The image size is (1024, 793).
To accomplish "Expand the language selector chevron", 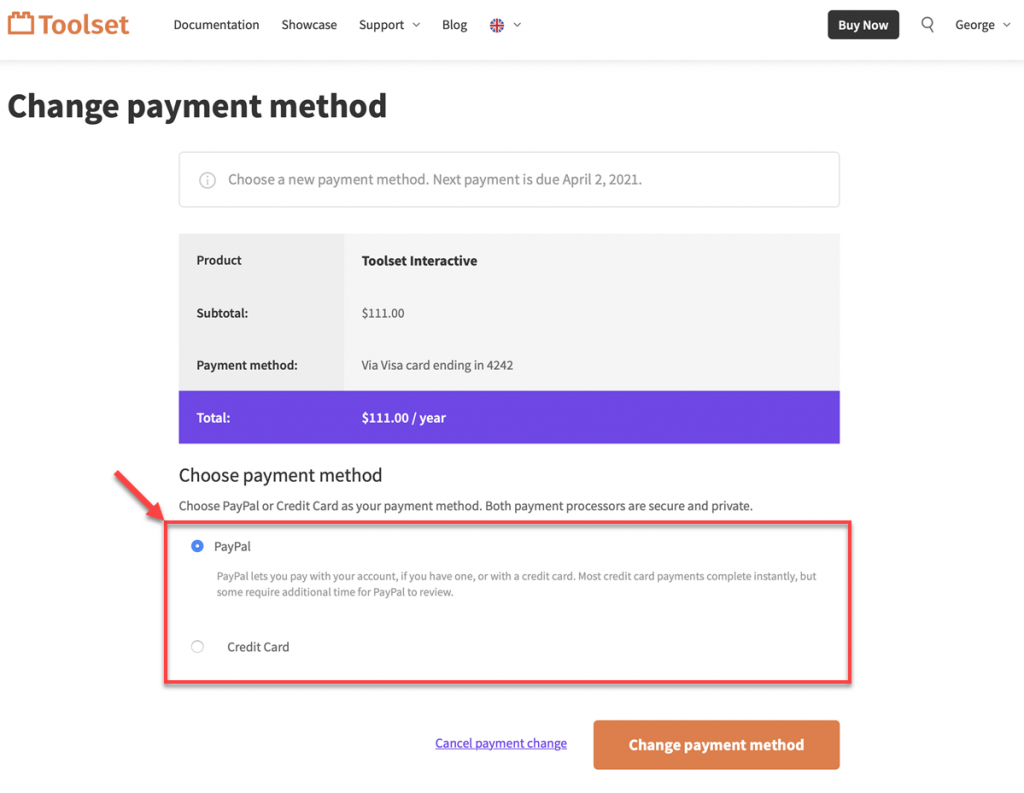I will [517, 24].
